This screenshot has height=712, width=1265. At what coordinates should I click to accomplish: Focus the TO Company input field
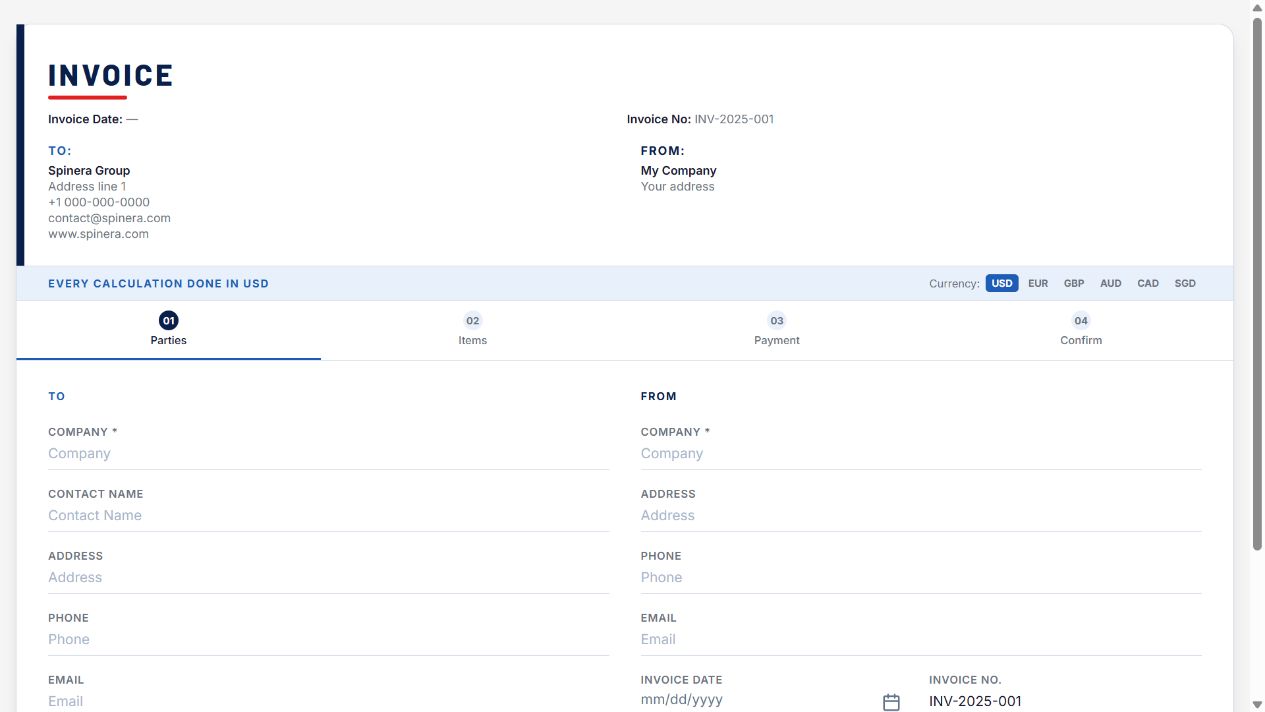pos(328,454)
